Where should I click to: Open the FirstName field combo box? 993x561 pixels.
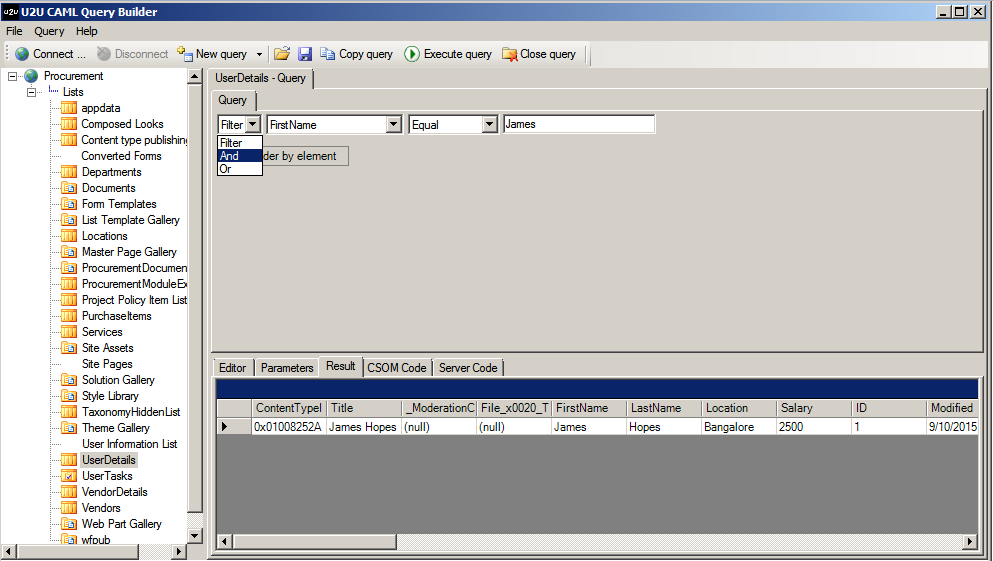click(394, 125)
